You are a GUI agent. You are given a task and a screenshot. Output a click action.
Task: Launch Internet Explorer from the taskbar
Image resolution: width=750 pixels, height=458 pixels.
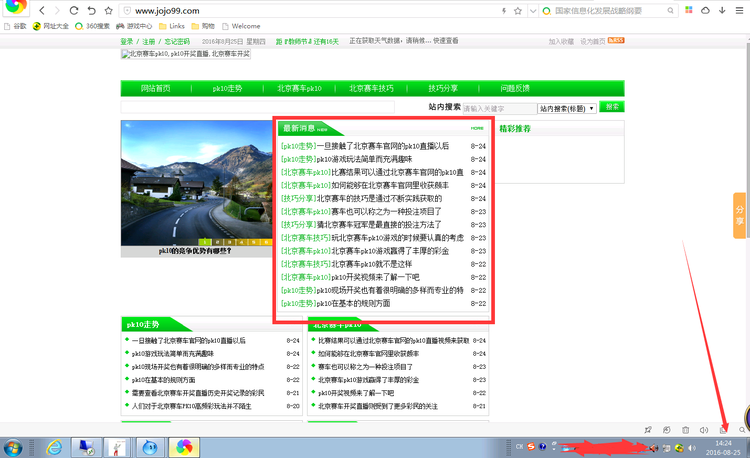[54, 448]
